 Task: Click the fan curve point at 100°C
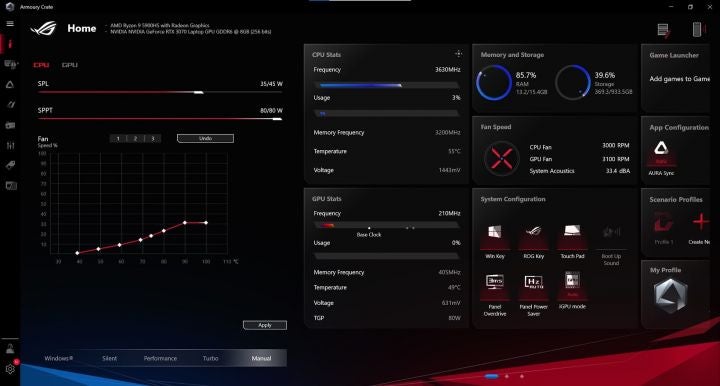tap(206, 223)
